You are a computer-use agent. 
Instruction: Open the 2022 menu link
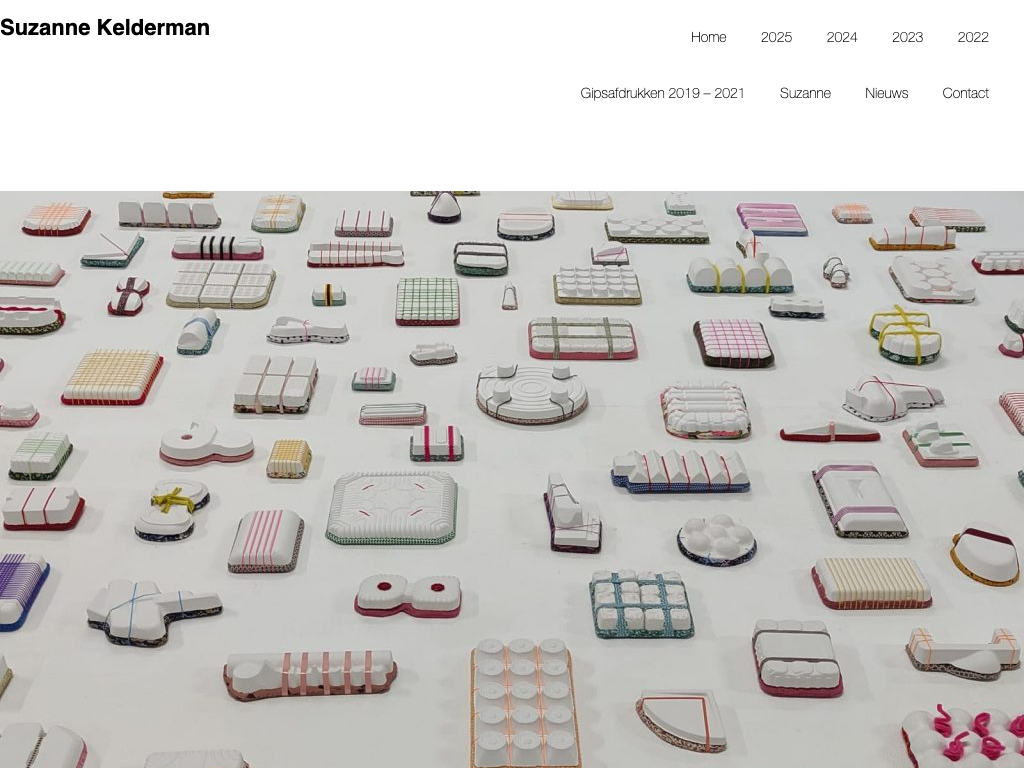(x=972, y=37)
